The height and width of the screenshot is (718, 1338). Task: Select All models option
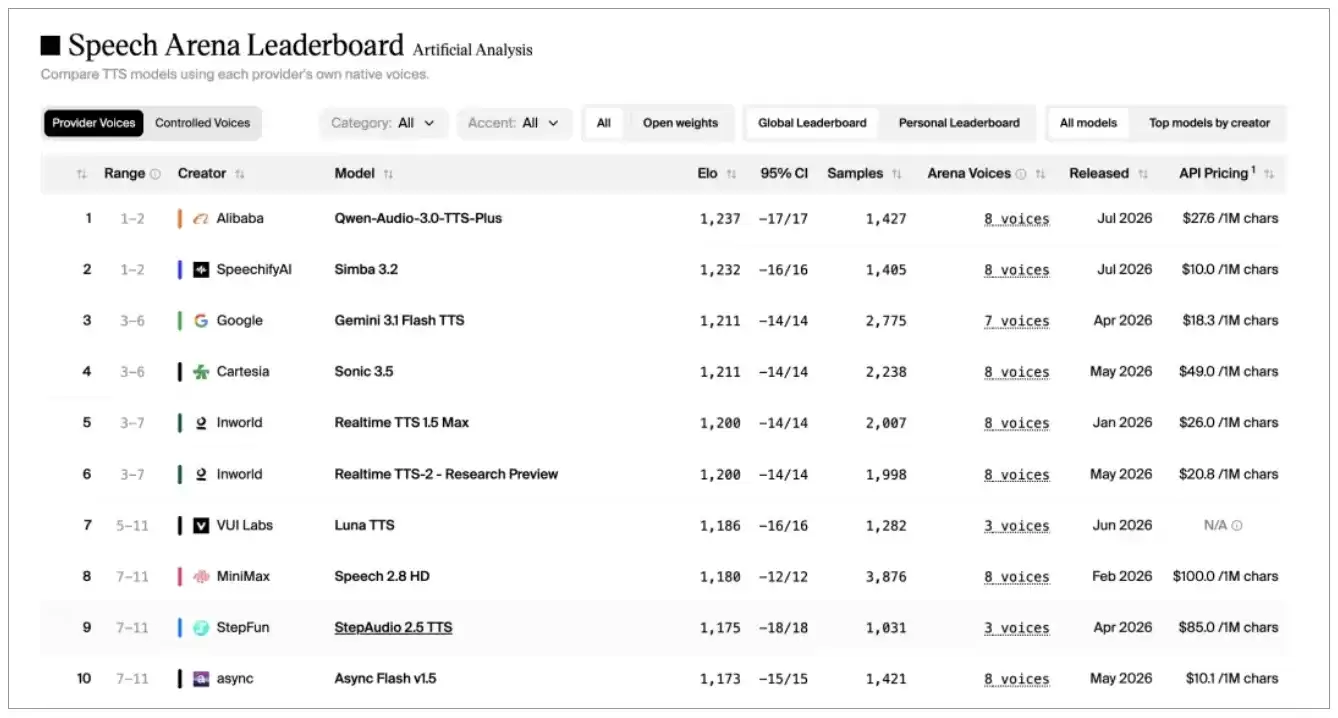click(x=1088, y=123)
